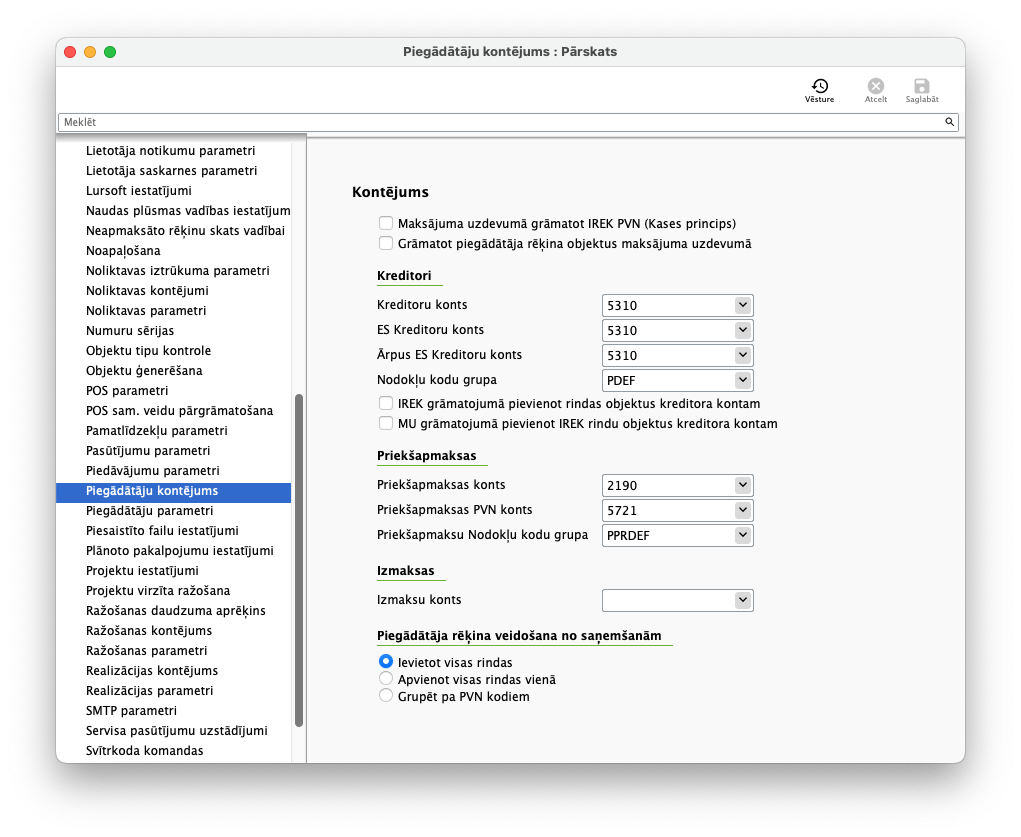1021x837 pixels.
Task: Open the Vēsture history icon
Action: click(x=819, y=87)
